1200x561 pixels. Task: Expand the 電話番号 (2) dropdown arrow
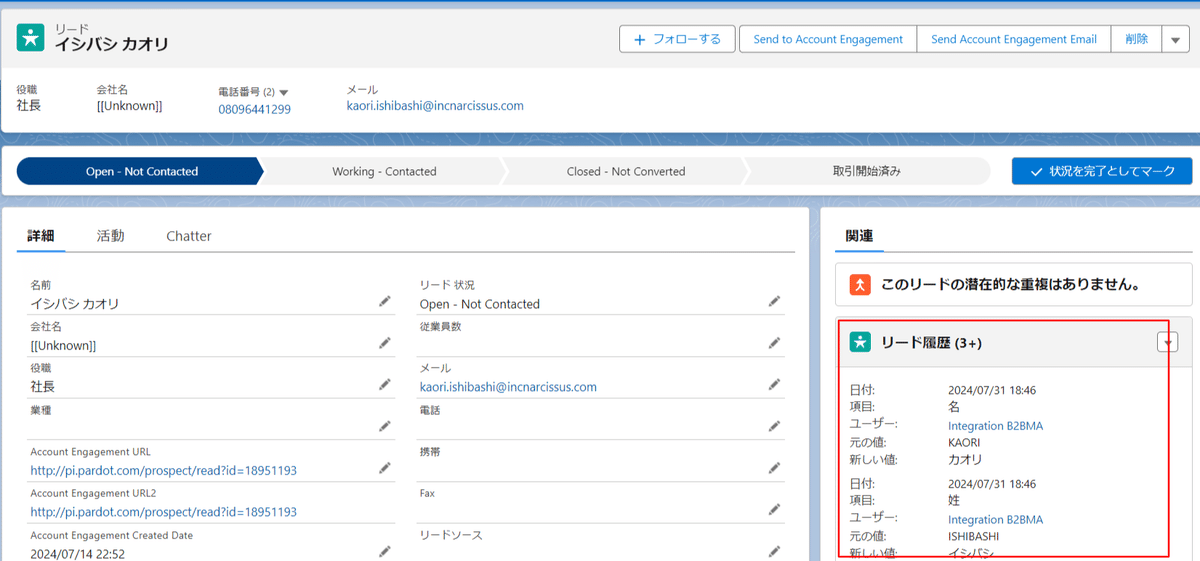pyautogui.click(x=284, y=92)
